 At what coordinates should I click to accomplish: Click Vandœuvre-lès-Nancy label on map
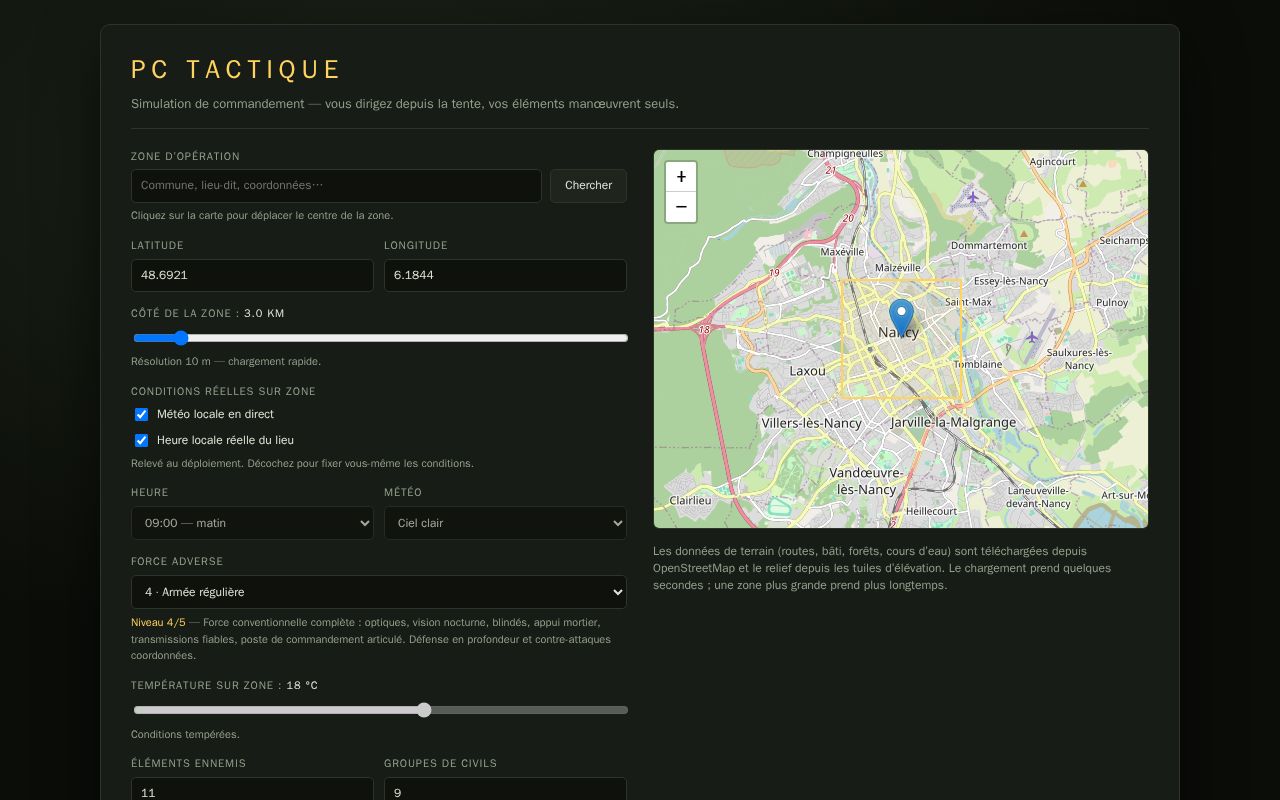[x=866, y=481]
